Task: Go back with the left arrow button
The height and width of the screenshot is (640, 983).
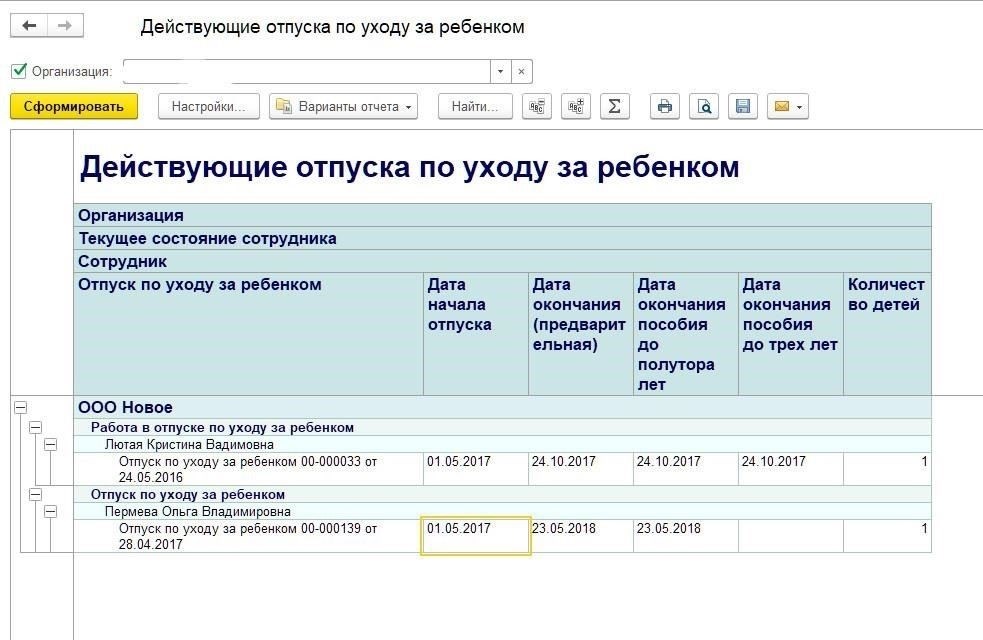Action: [x=29, y=26]
